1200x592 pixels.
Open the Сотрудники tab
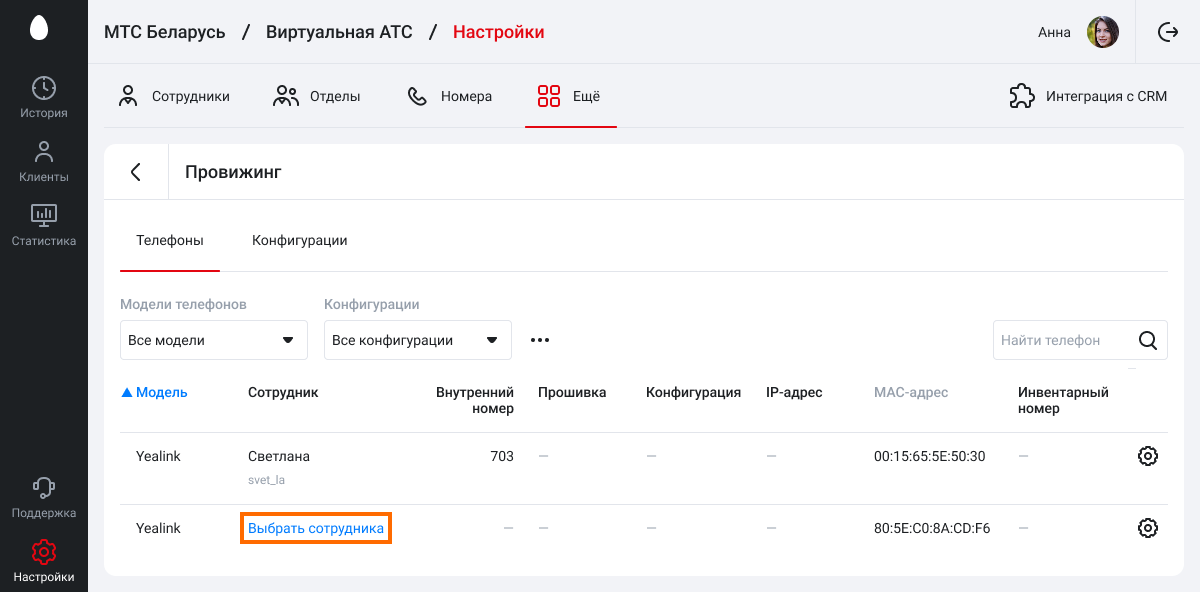point(174,97)
